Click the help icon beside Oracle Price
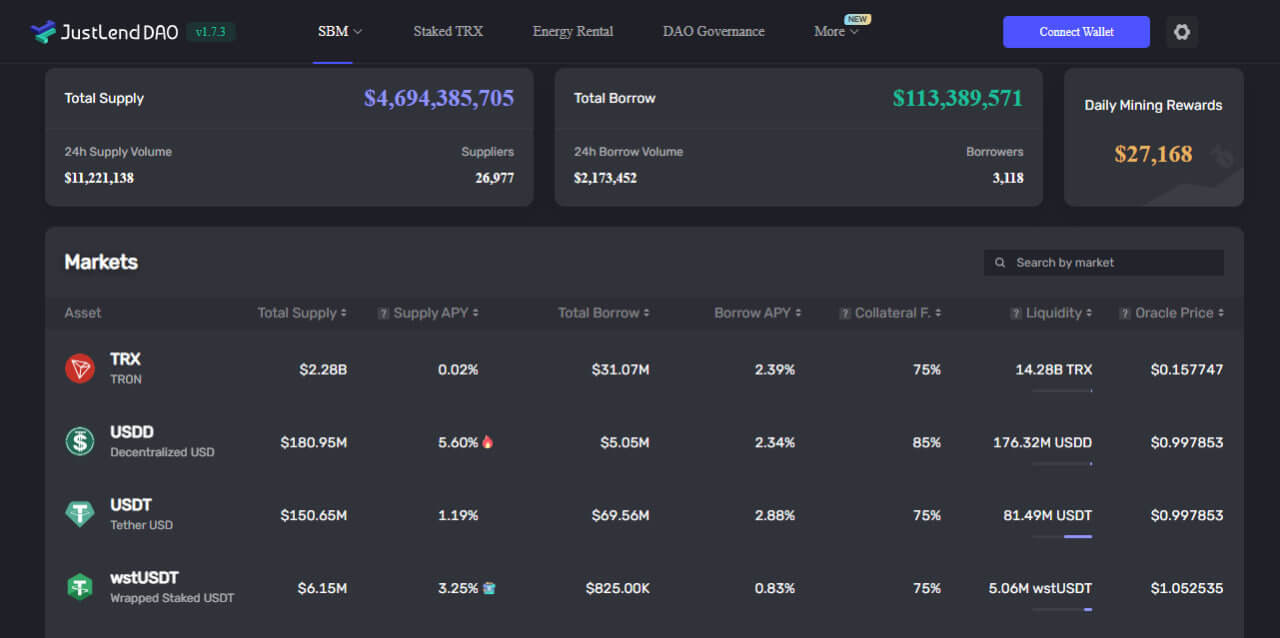 tap(1125, 313)
